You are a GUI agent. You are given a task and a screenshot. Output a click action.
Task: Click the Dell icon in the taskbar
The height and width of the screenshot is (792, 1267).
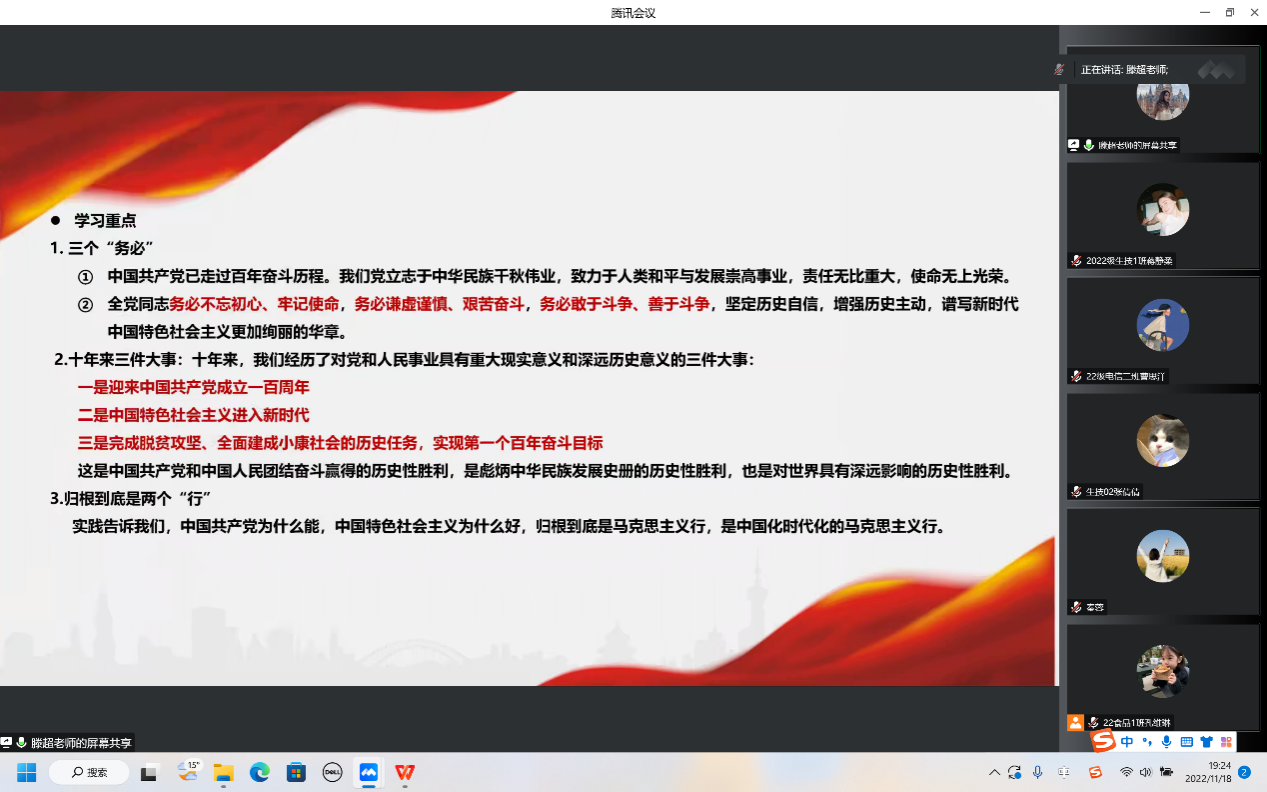click(332, 772)
